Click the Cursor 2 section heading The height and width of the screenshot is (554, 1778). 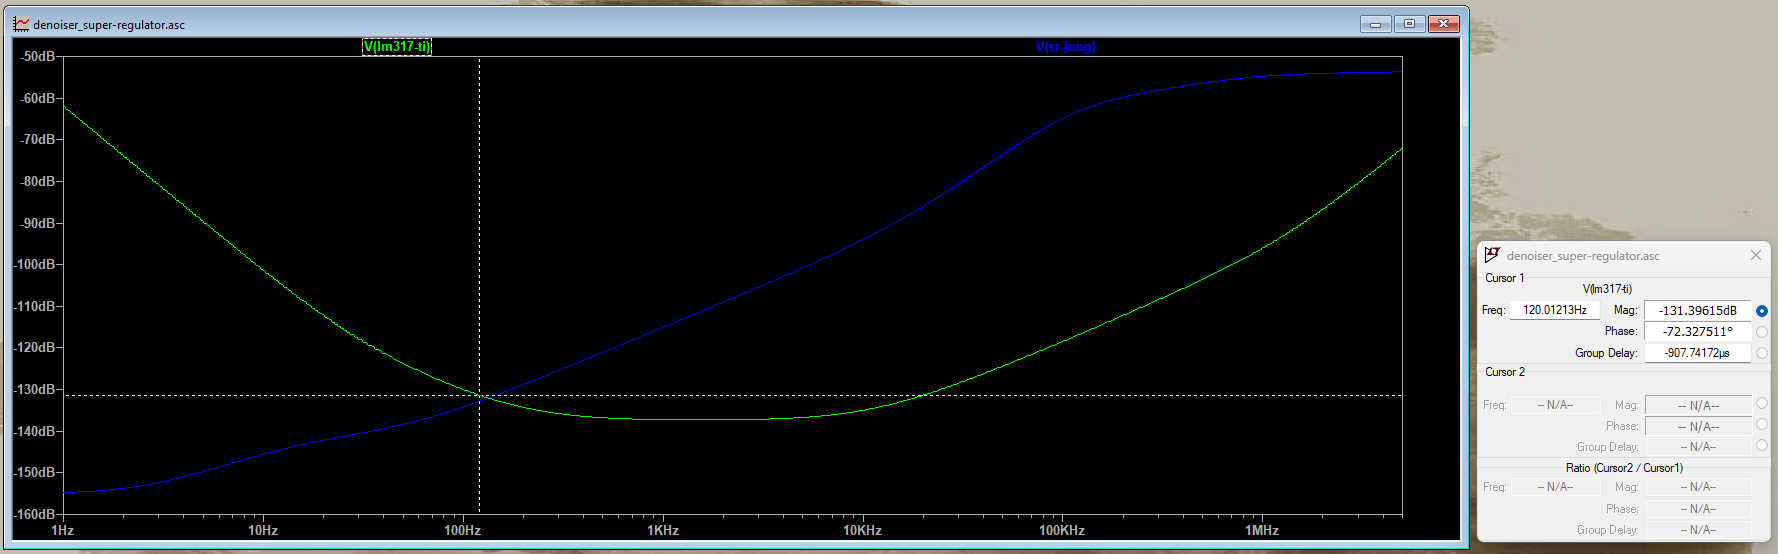[x=1505, y=372]
